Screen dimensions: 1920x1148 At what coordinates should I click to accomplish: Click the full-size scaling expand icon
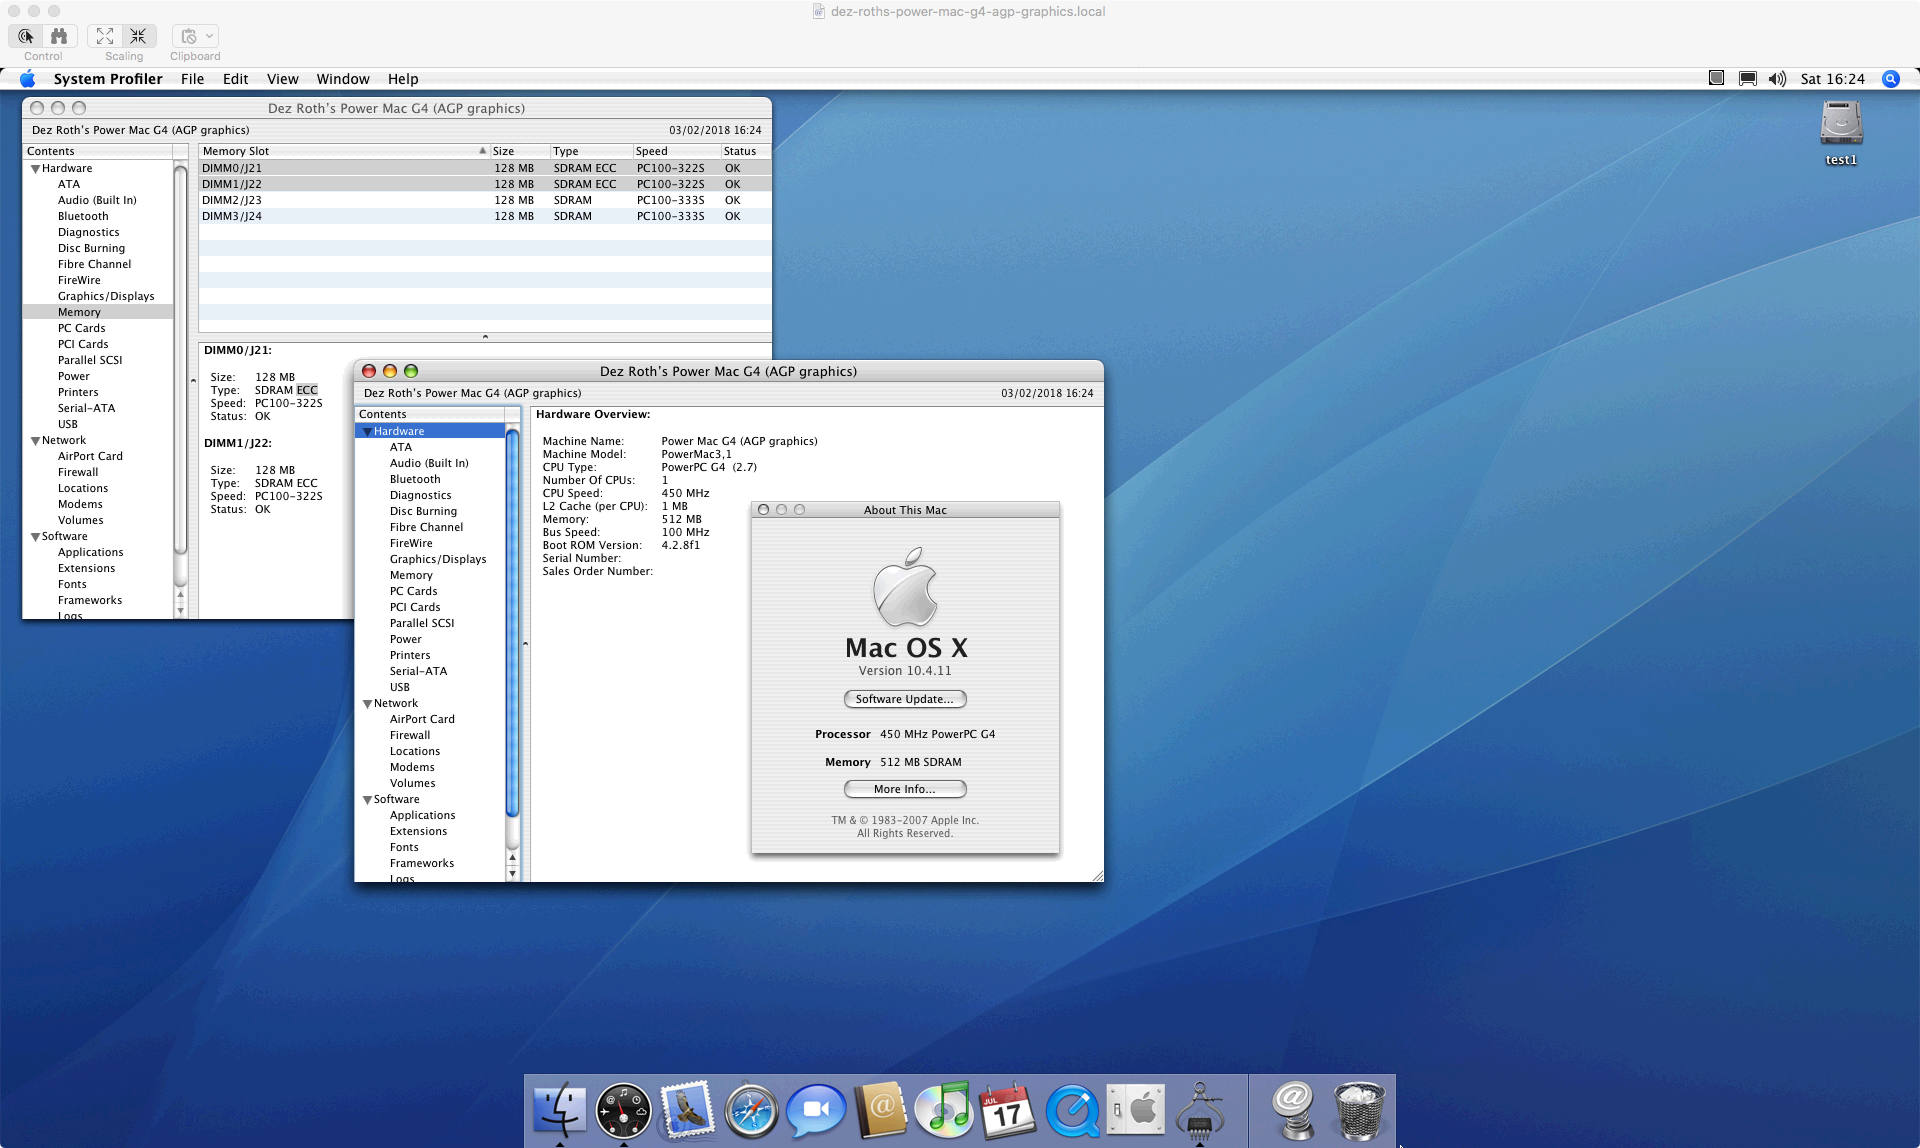(105, 36)
